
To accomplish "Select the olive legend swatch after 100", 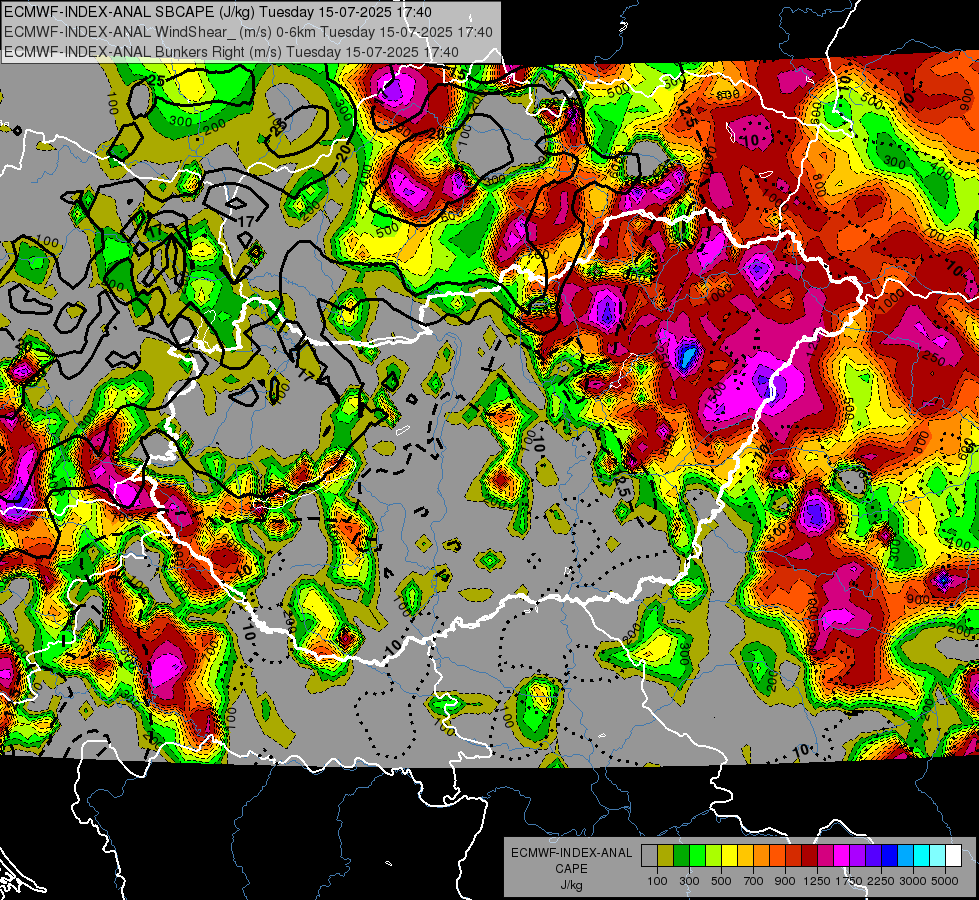I will click(666, 855).
